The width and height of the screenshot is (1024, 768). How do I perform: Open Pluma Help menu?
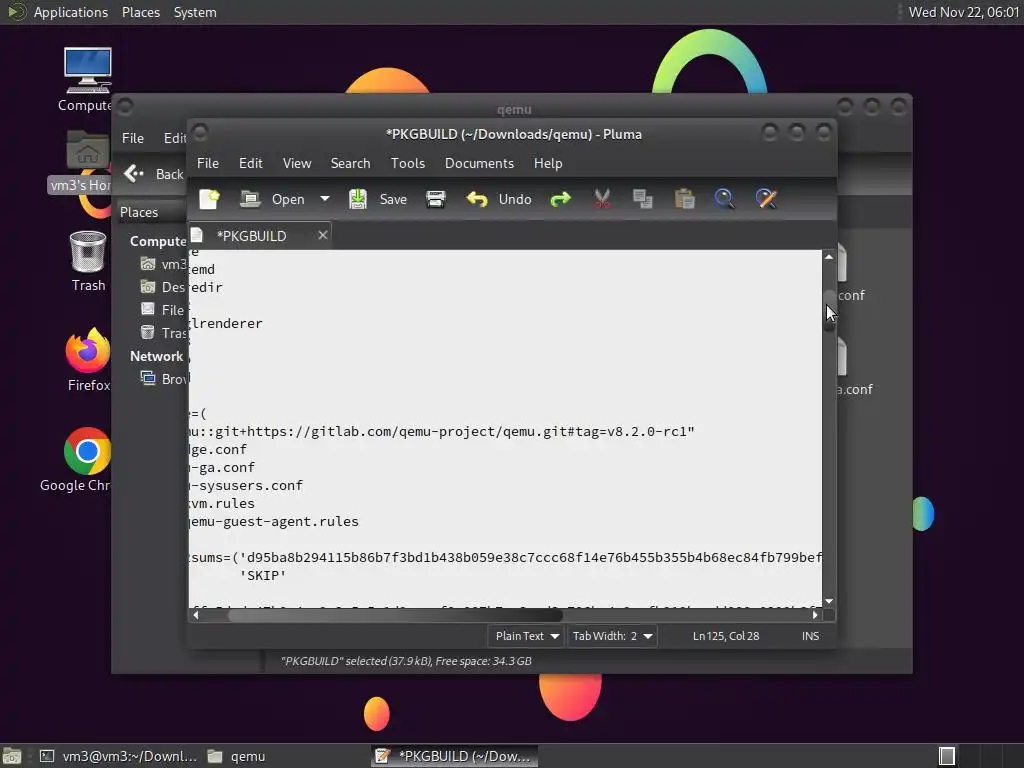[x=547, y=163]
